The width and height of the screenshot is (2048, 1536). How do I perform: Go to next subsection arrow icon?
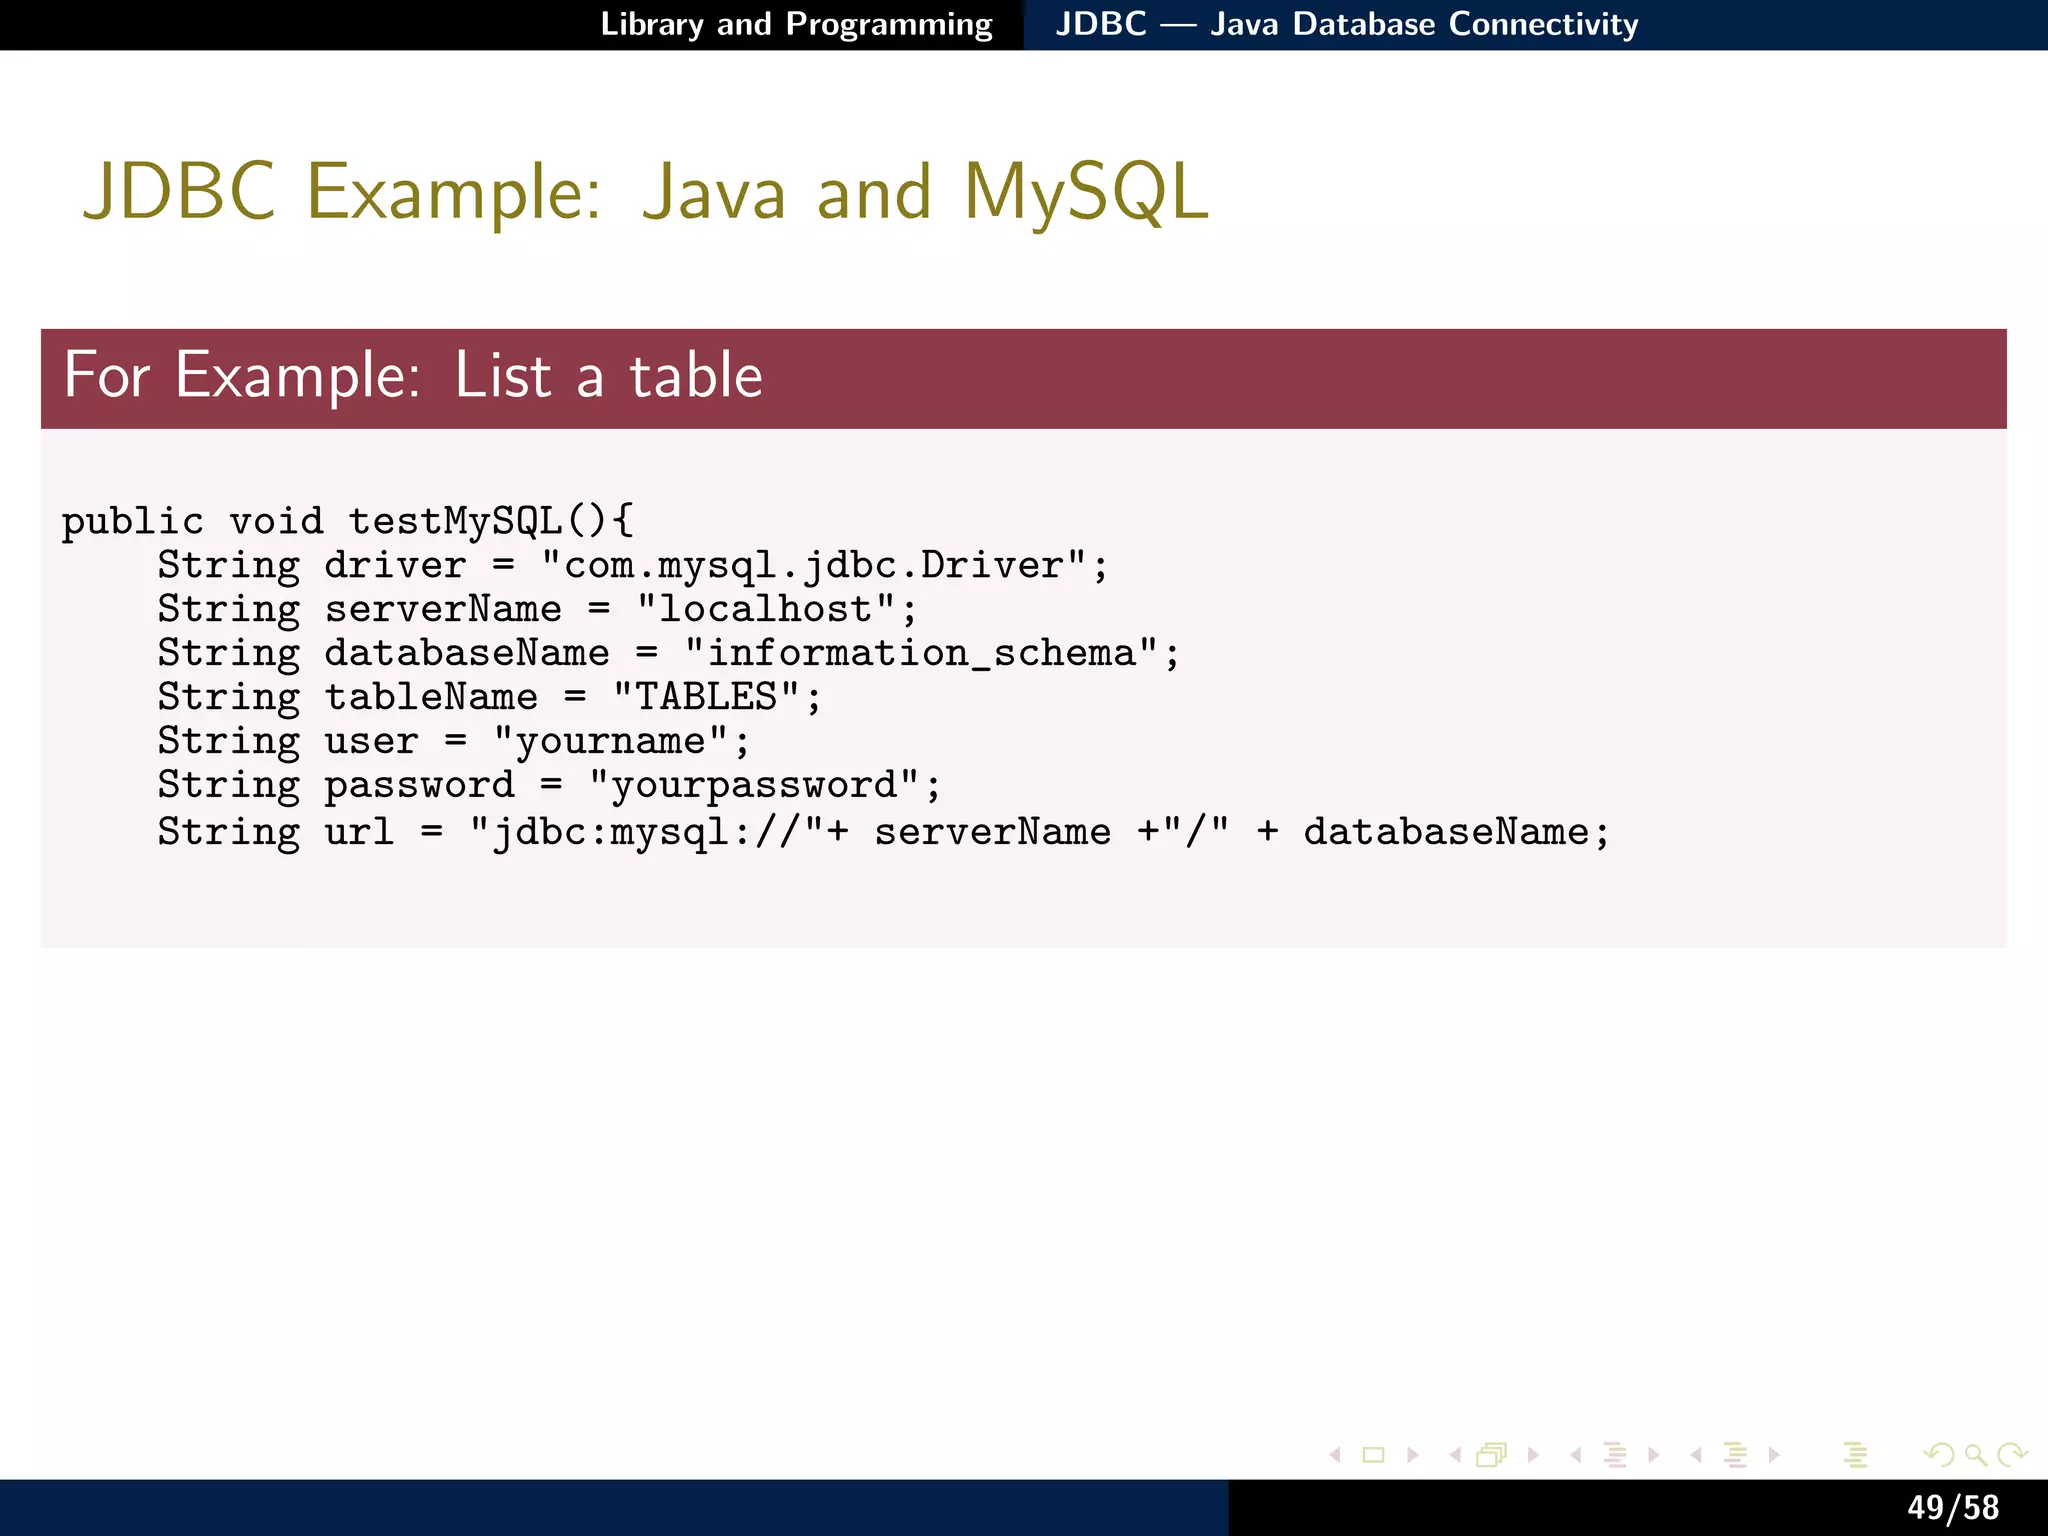point(1654,1455)
